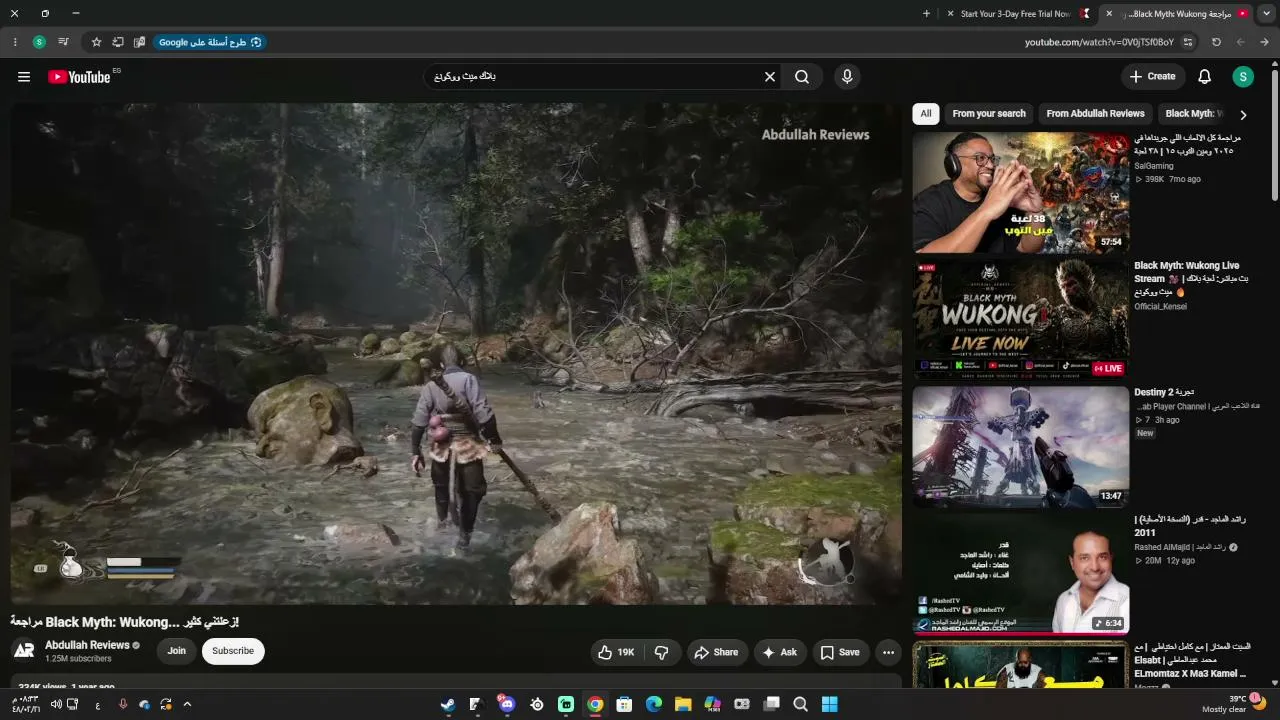
Task: Dislike the Black Myth Wukong video
Action: click(661, 652)
